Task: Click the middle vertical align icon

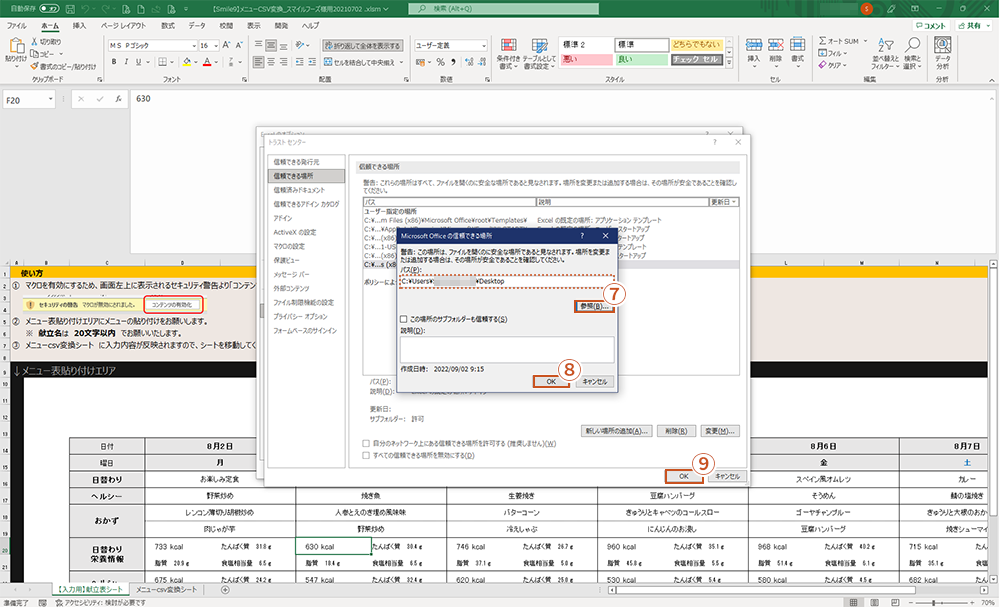Action: [271, 45]
